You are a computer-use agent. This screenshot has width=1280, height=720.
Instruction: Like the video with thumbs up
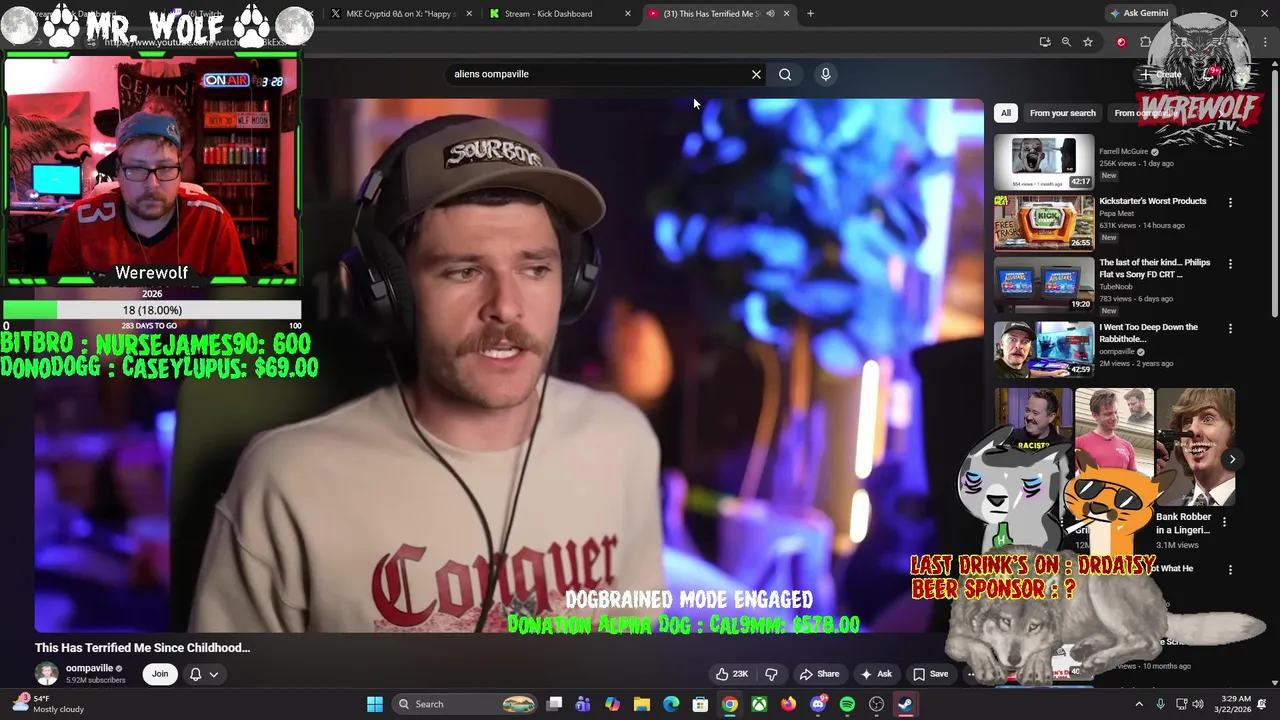coord(732,674)
